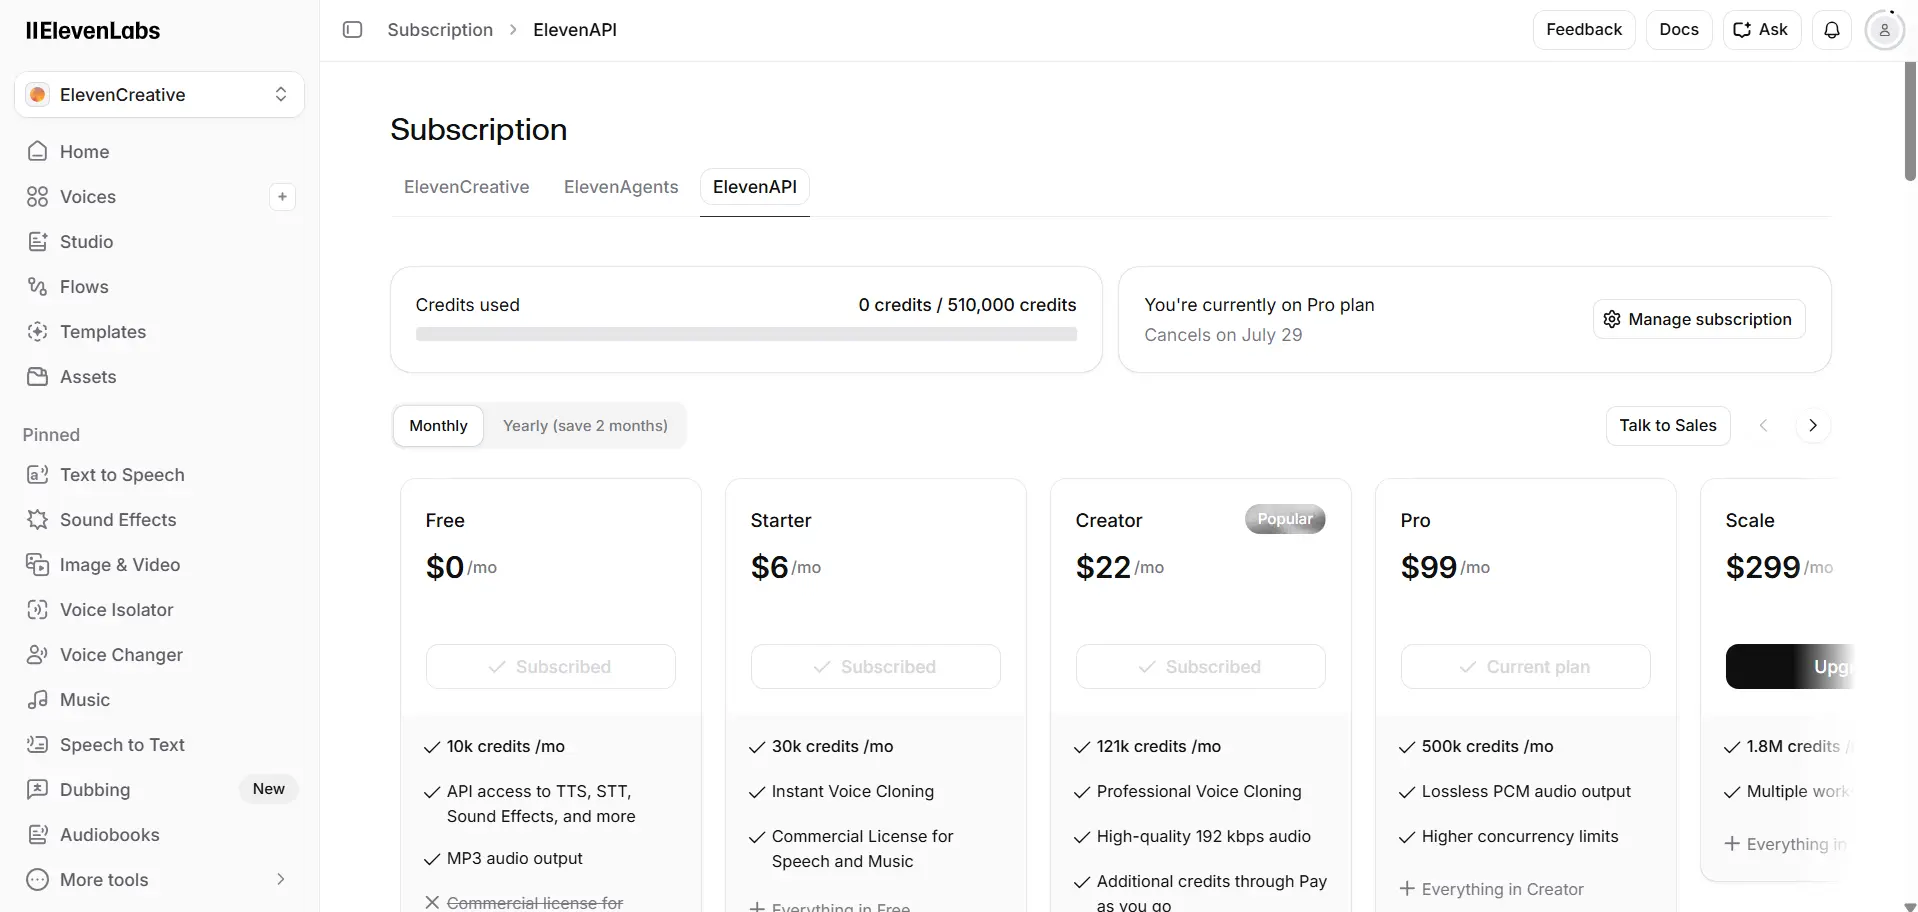
Task: Switch to the ElevenCreative tab
Action: click(x=467, y=187)
